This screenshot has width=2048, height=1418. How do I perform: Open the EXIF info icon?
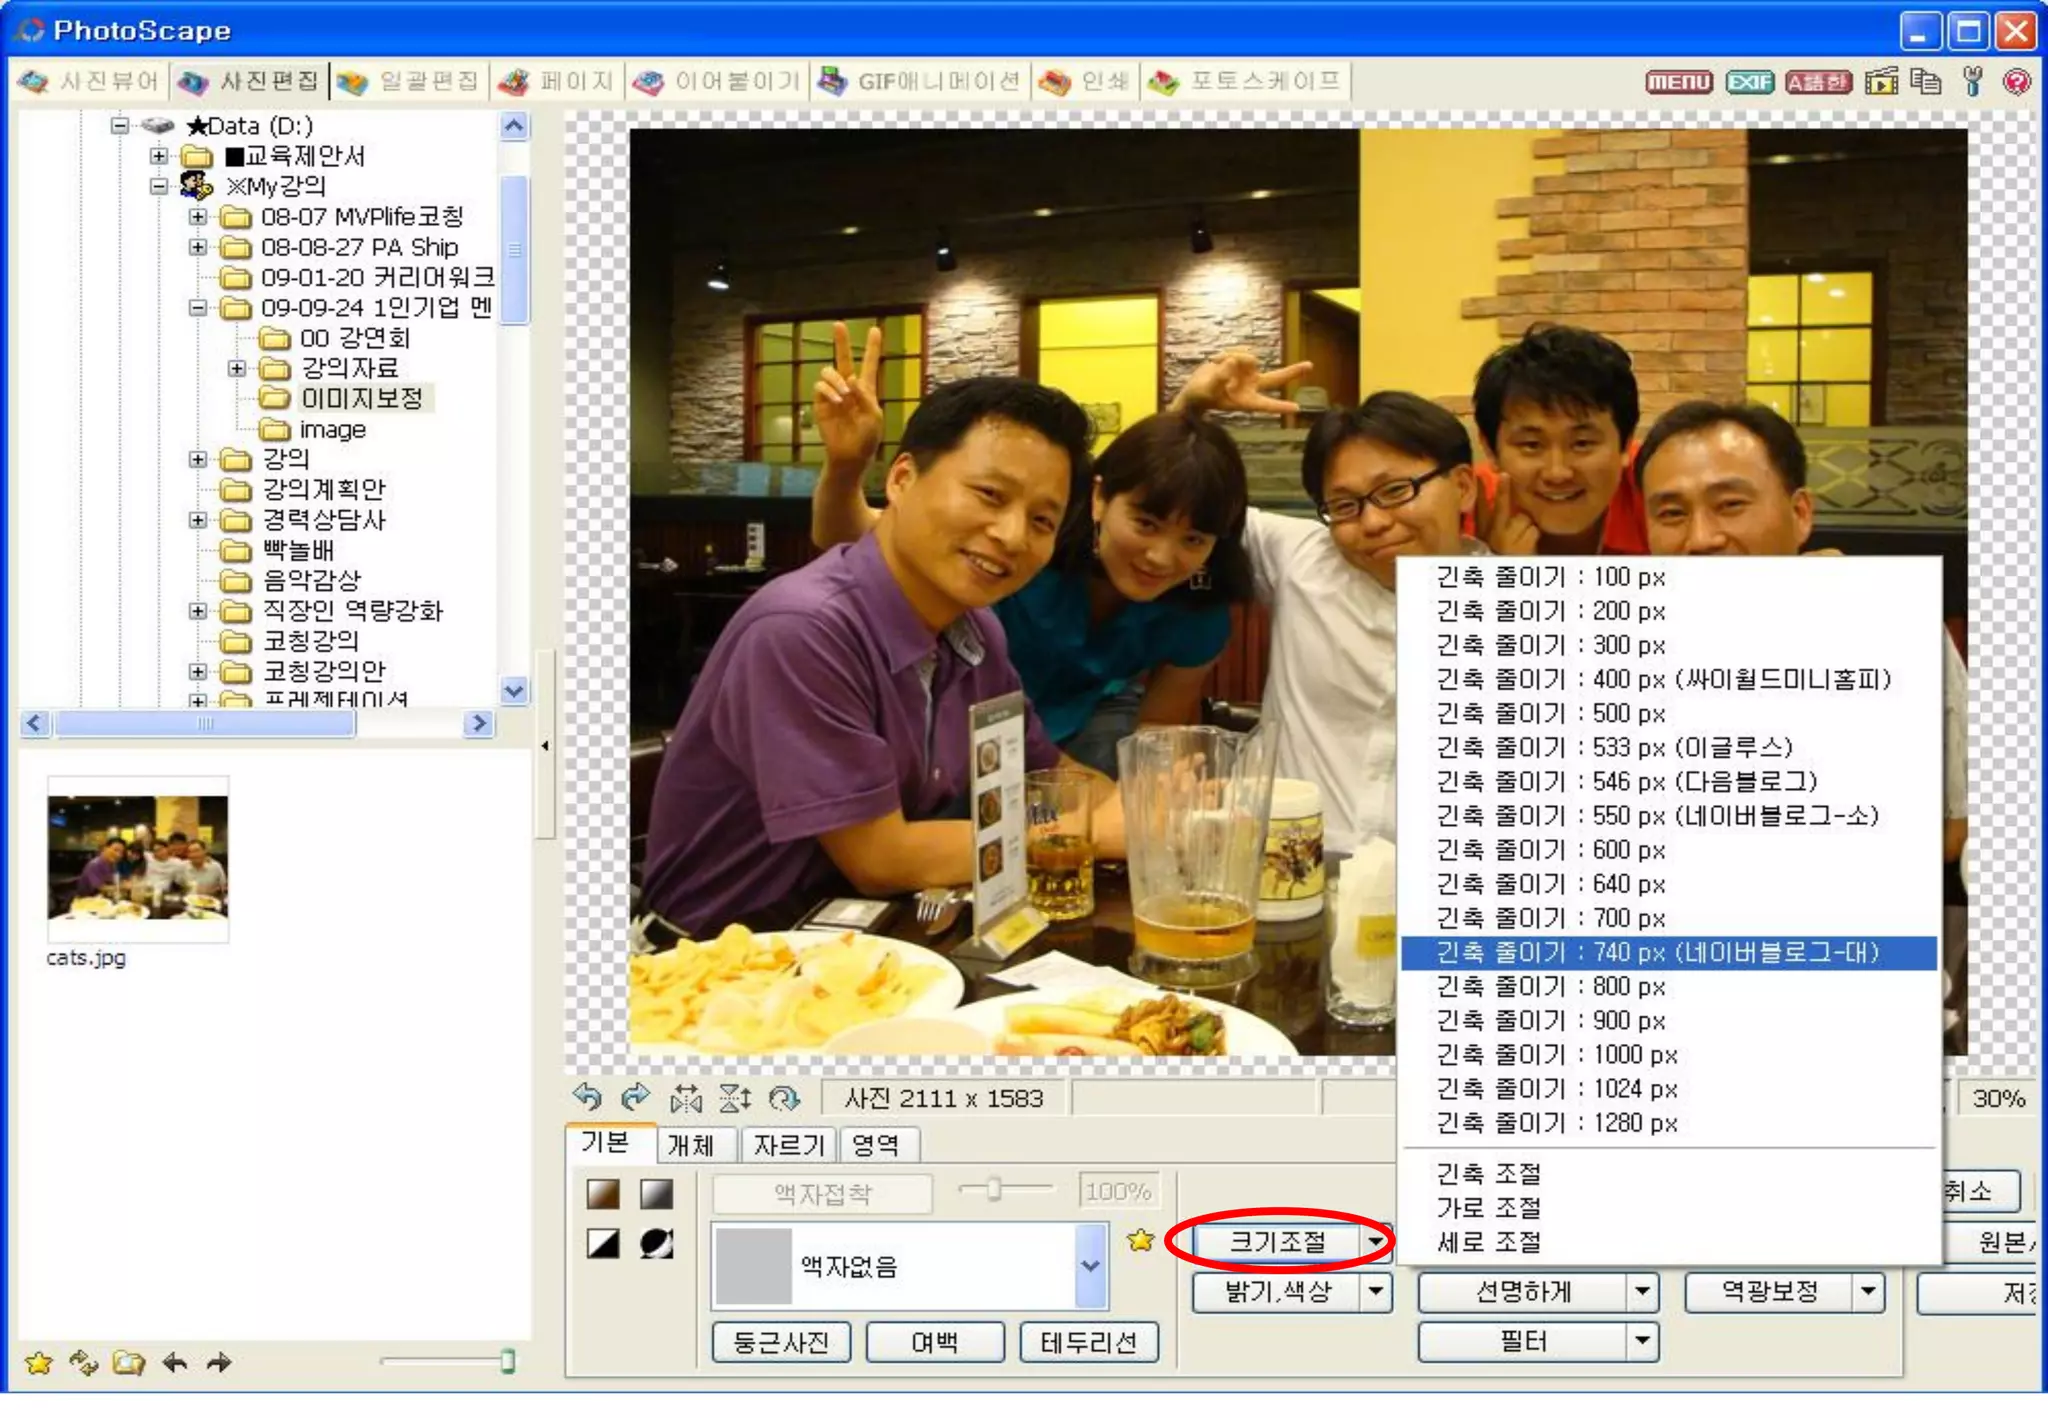1749,82
